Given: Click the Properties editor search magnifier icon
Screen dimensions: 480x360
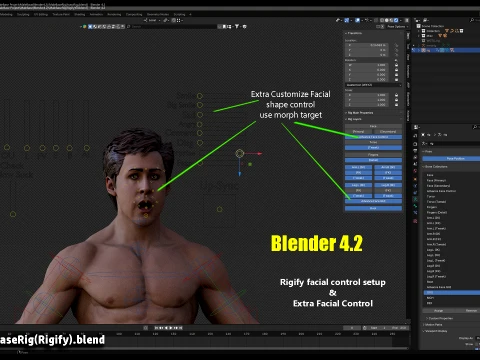Looking at the screenshot, I should click(475, 127).
